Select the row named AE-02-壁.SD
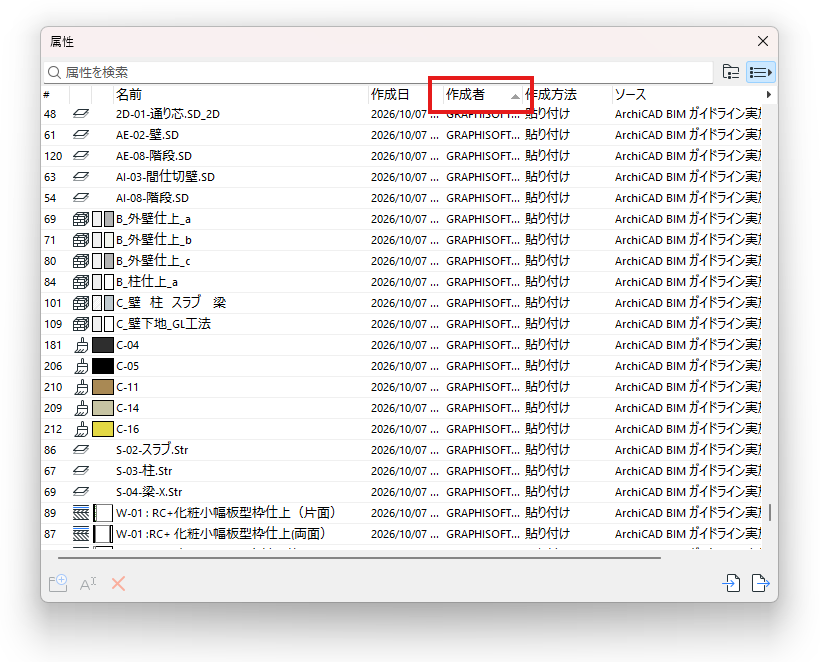Viewport: 820px width, 662px height. point(402,134)
